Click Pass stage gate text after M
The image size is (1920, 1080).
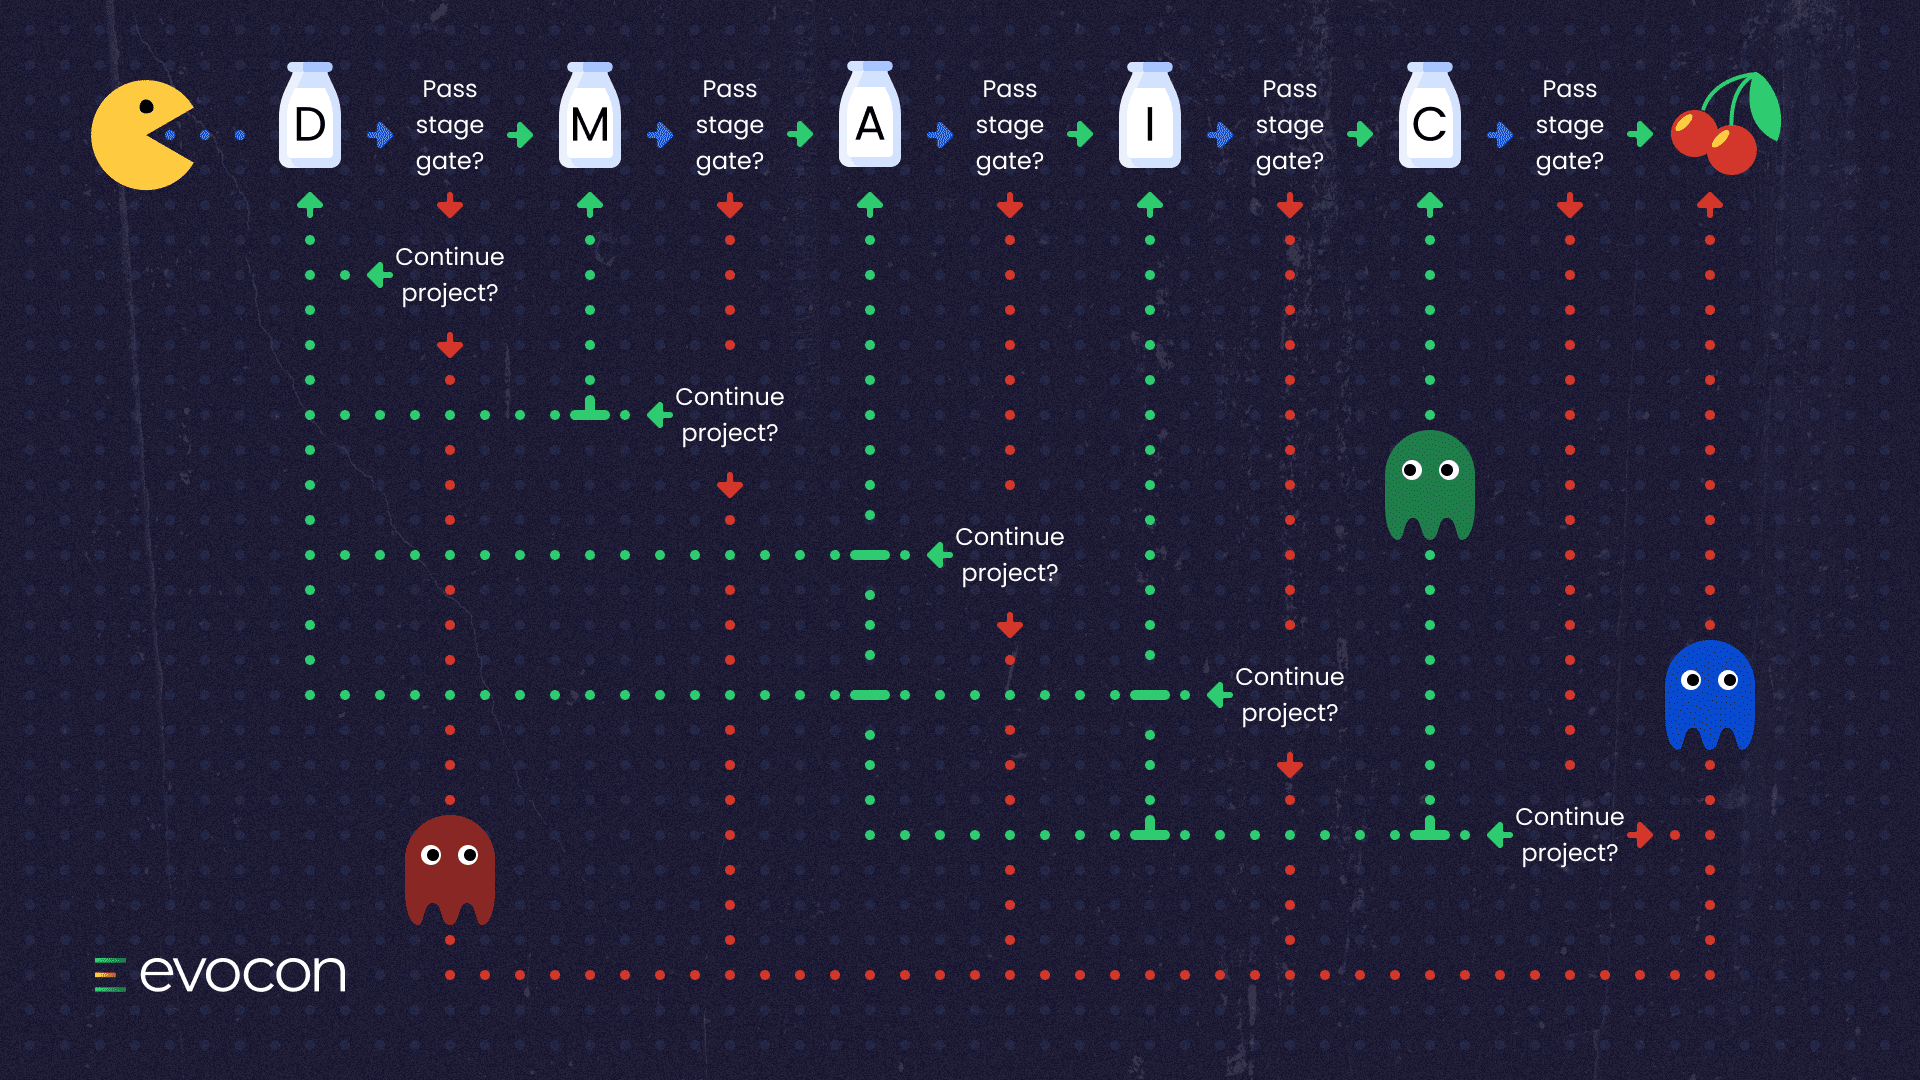point(730,125)
